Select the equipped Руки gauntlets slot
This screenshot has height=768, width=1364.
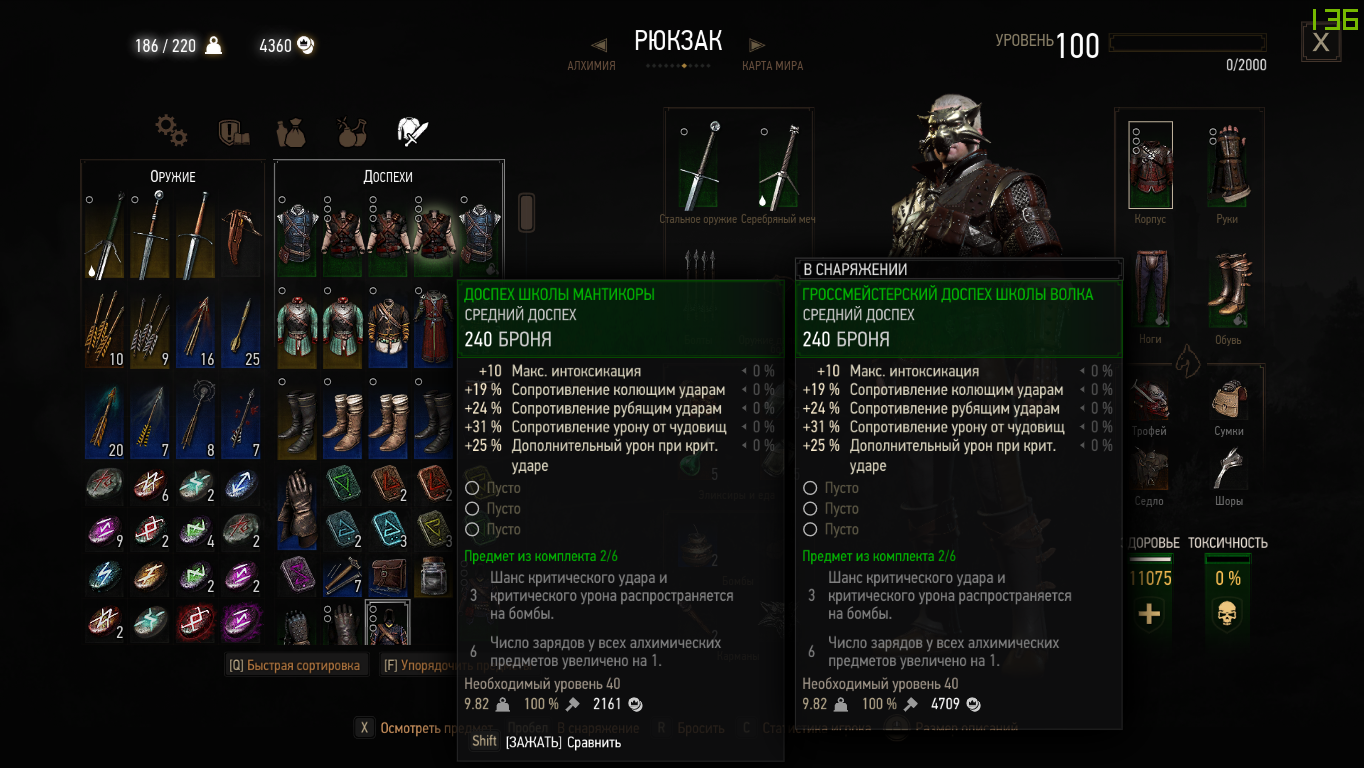point(1227,167)
